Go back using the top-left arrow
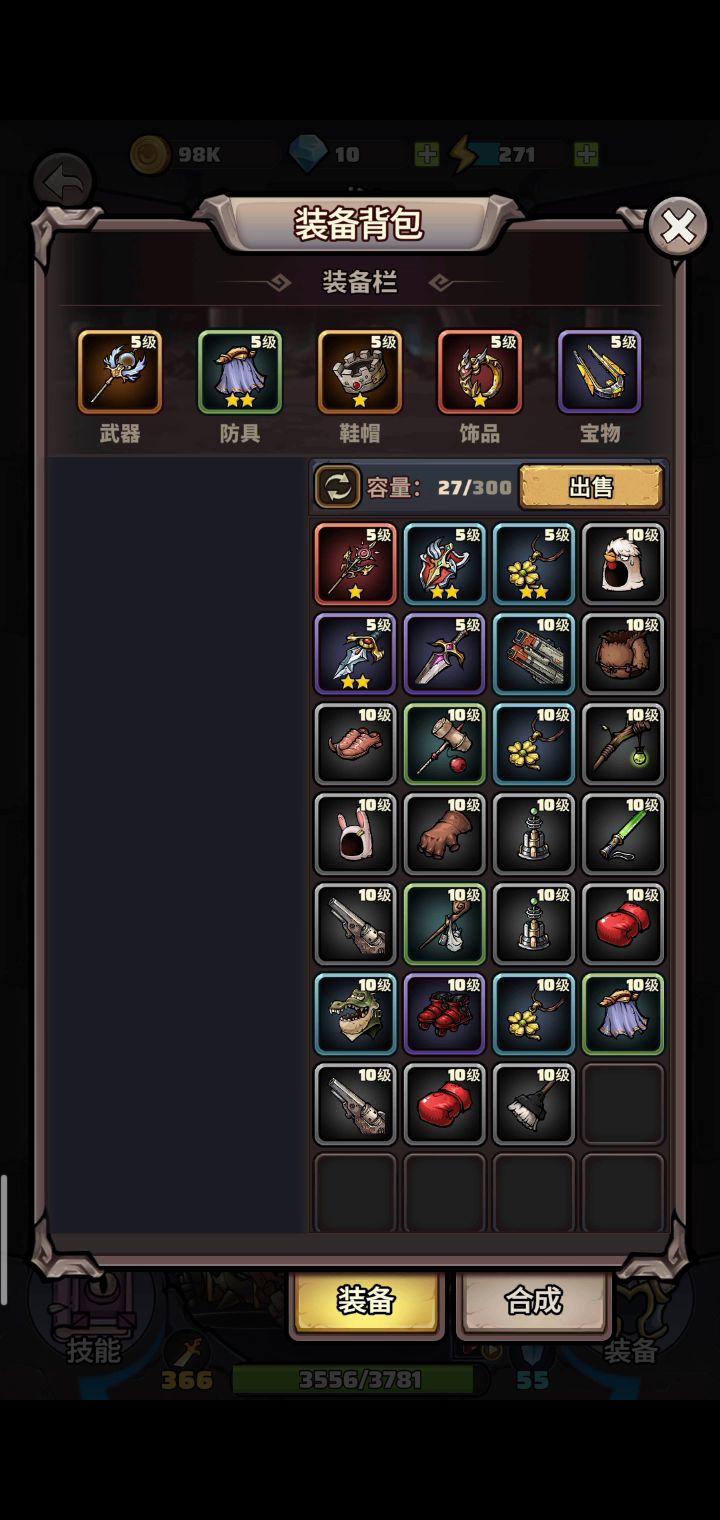Viewport: 720px width, 1520px height. point(64,182)
